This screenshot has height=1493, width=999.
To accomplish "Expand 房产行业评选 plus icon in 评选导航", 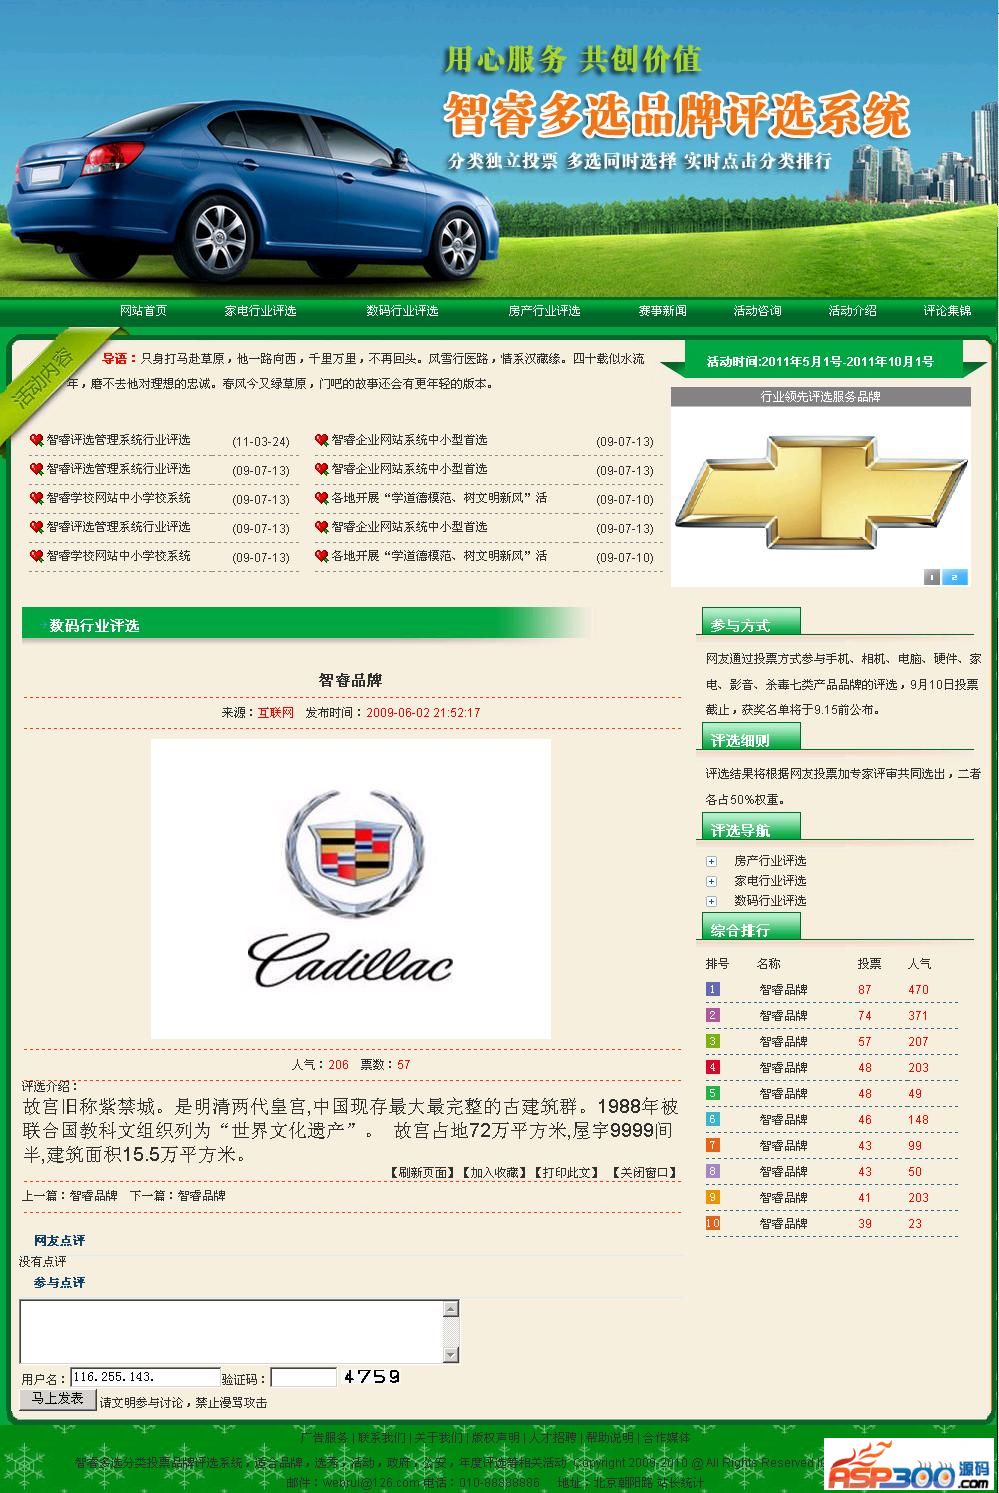I will pos(711,861).
